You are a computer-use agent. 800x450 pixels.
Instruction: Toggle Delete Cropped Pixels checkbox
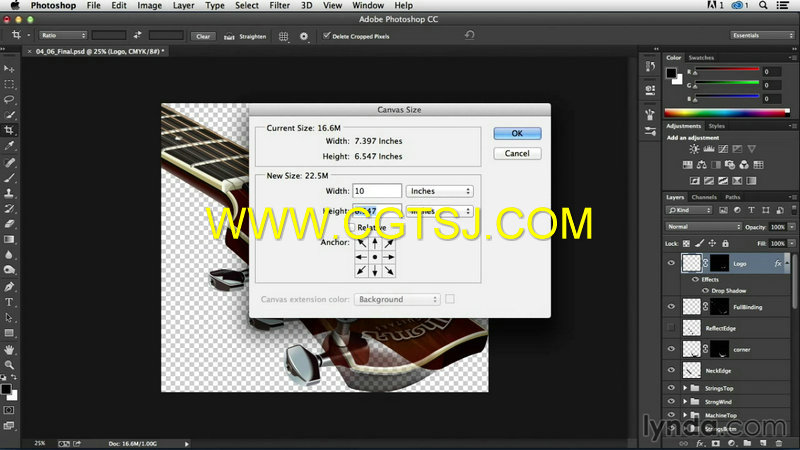pyautogui.click(x=327, y=36)
